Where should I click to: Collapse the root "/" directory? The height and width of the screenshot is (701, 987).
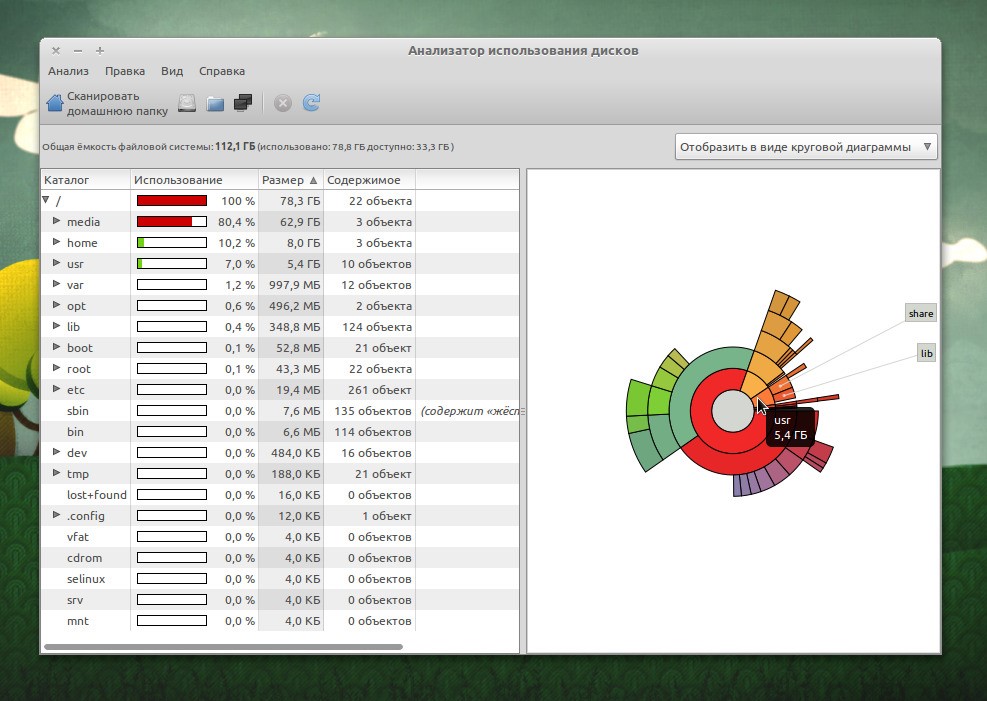[x=46, y=201]
